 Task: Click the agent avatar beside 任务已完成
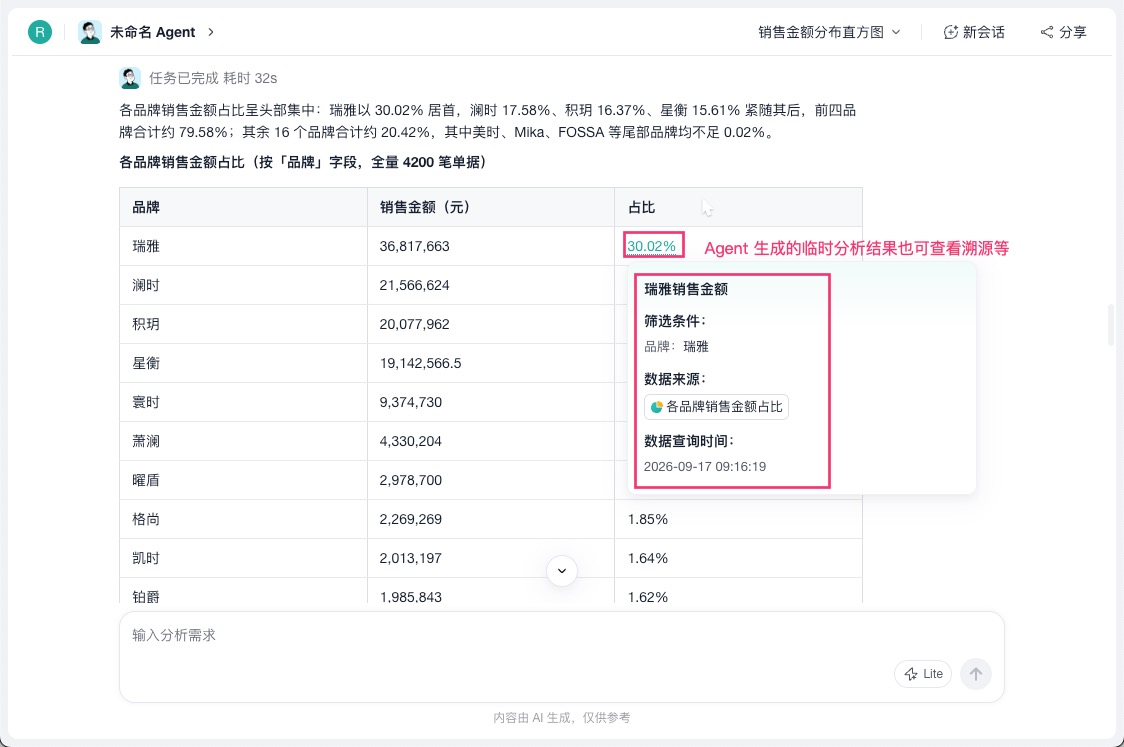tap(130, 77)
